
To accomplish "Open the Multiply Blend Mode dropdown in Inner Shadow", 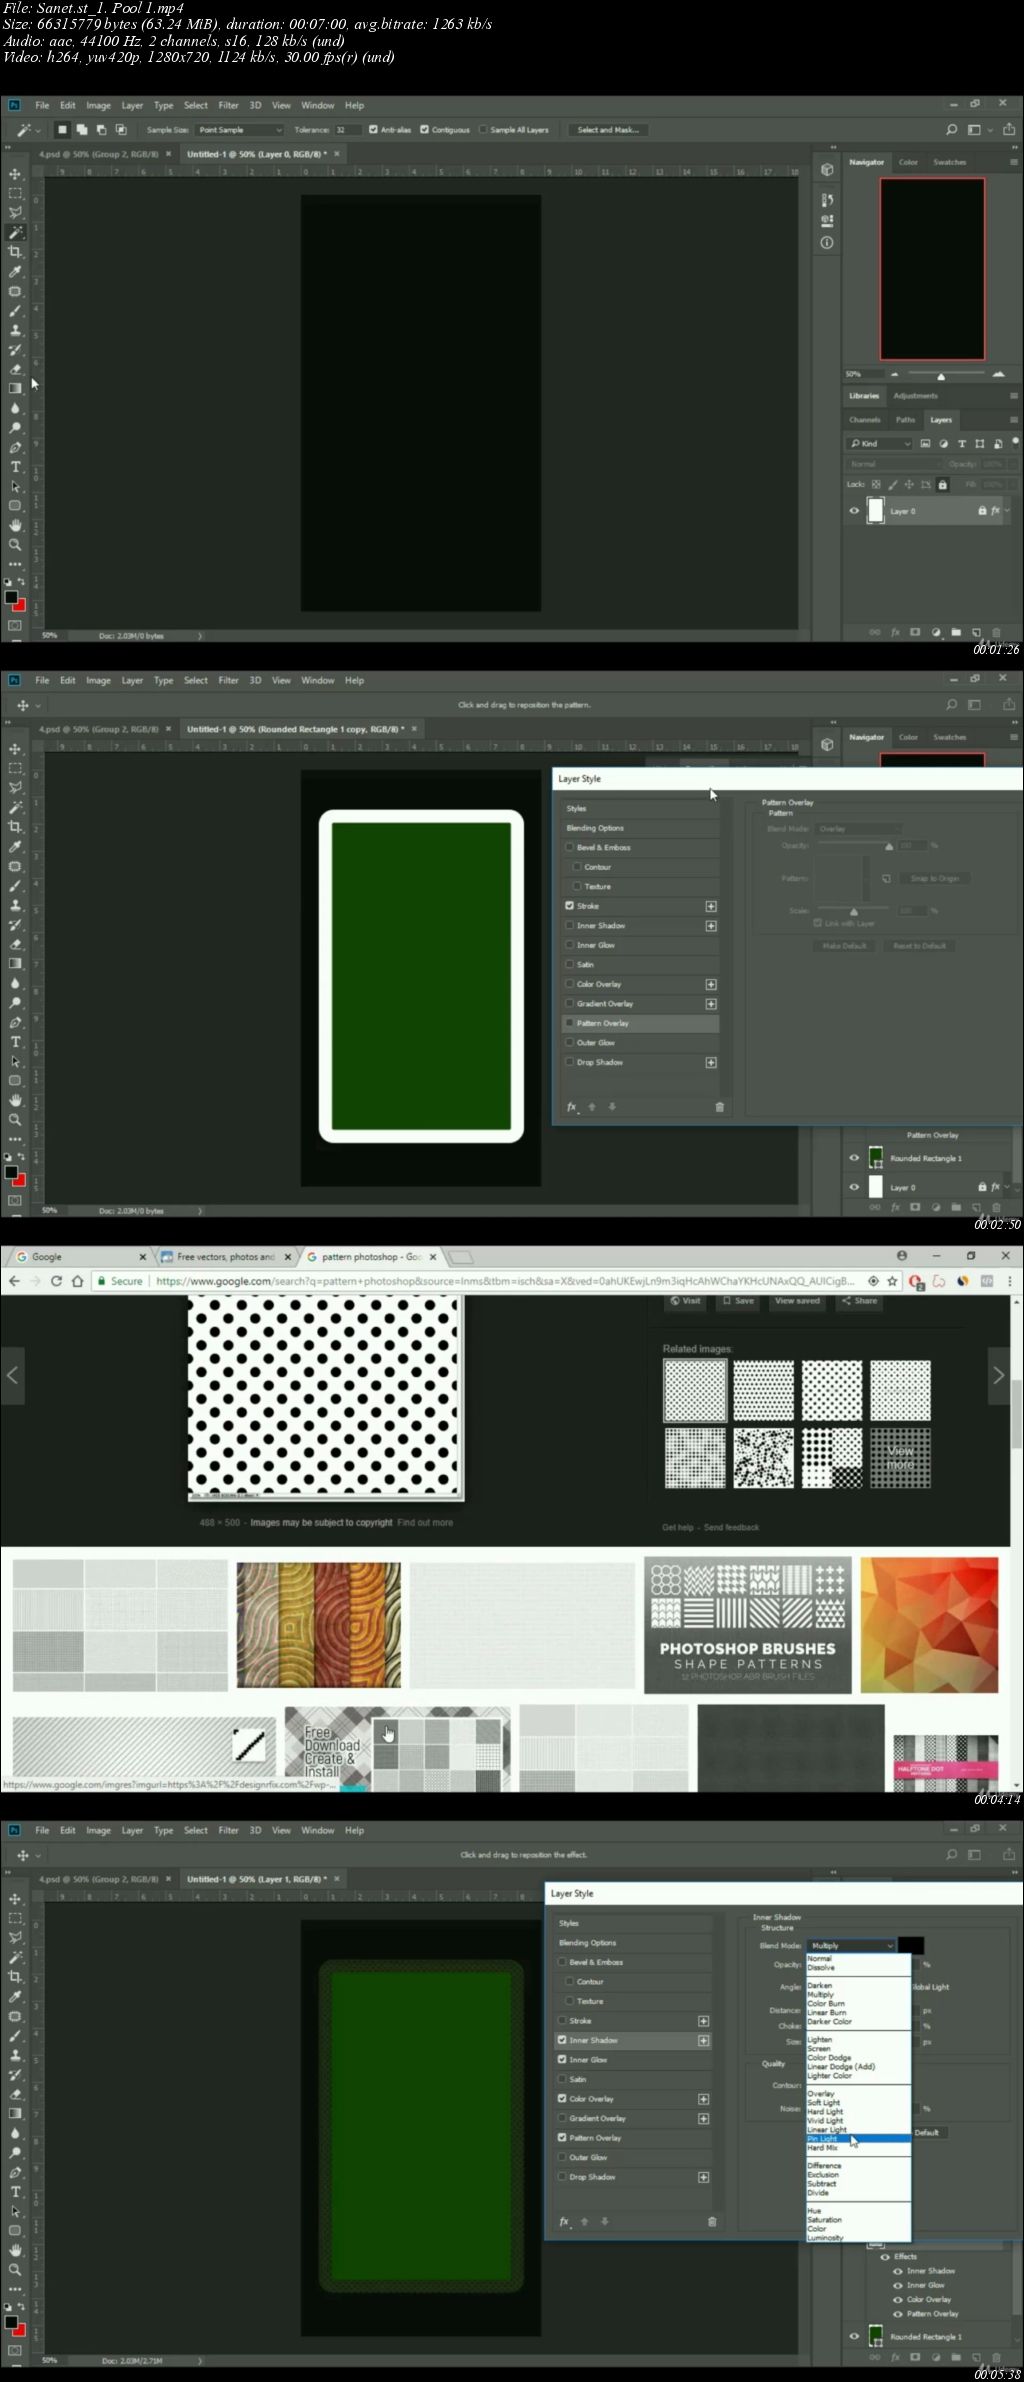I will coord(852,1945).
